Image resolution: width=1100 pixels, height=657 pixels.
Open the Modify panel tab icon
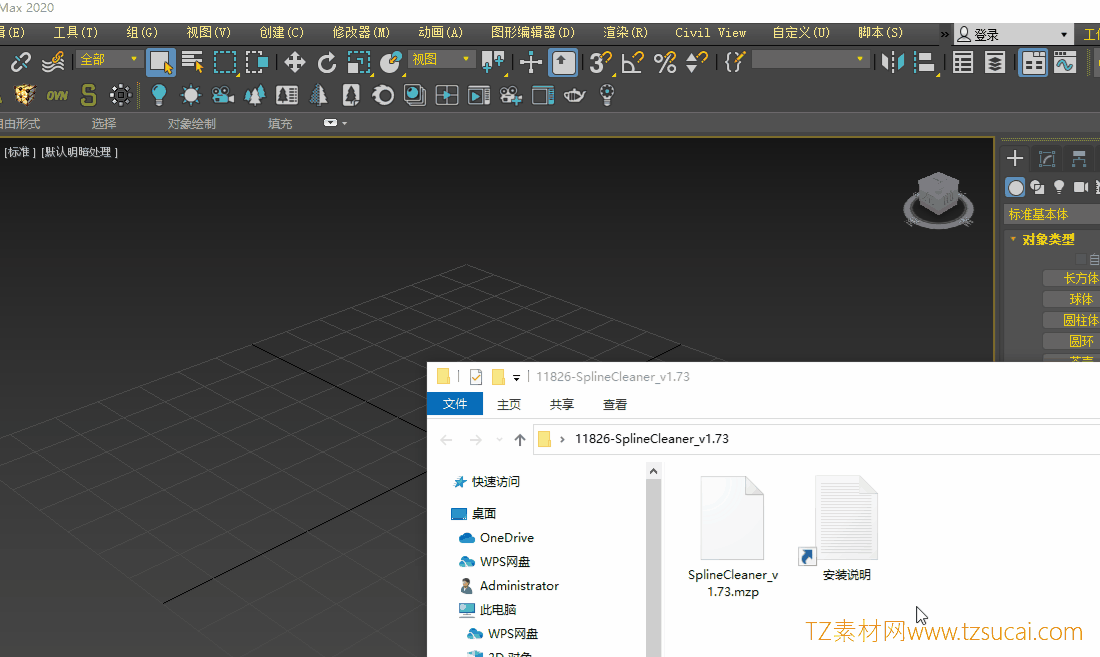click(1047, 159)
